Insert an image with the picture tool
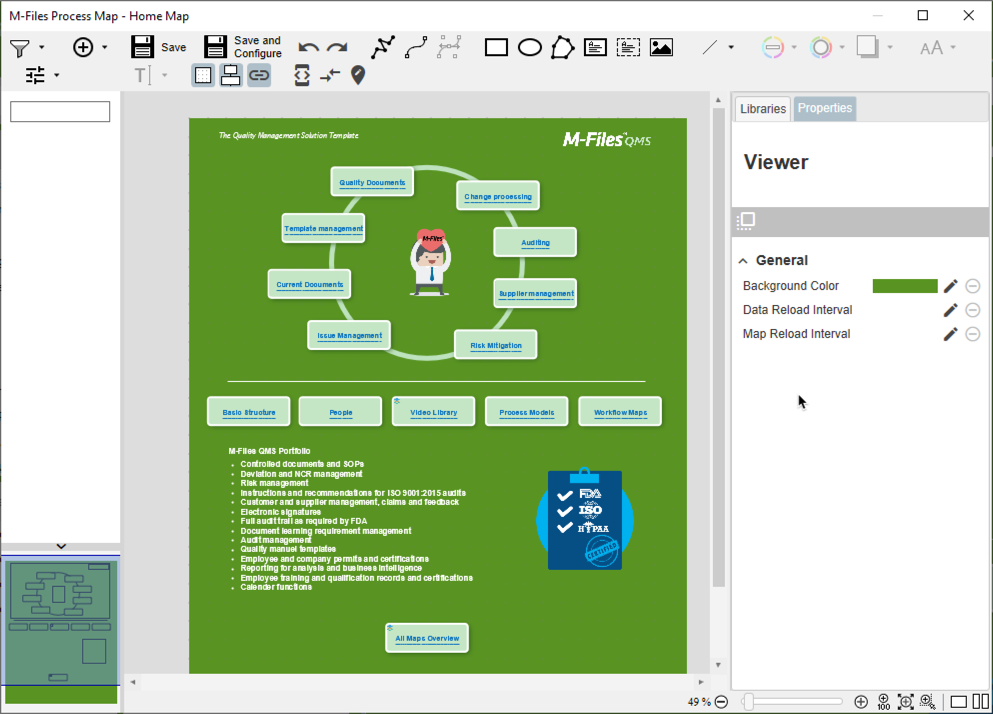The image size is (993, 714). coord(661,47)
